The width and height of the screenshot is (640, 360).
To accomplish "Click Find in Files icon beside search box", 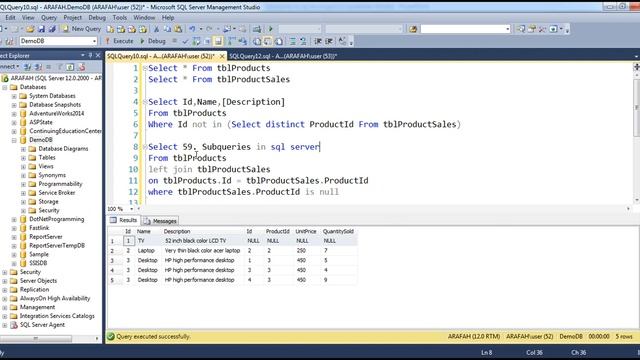I will [413, 29].
